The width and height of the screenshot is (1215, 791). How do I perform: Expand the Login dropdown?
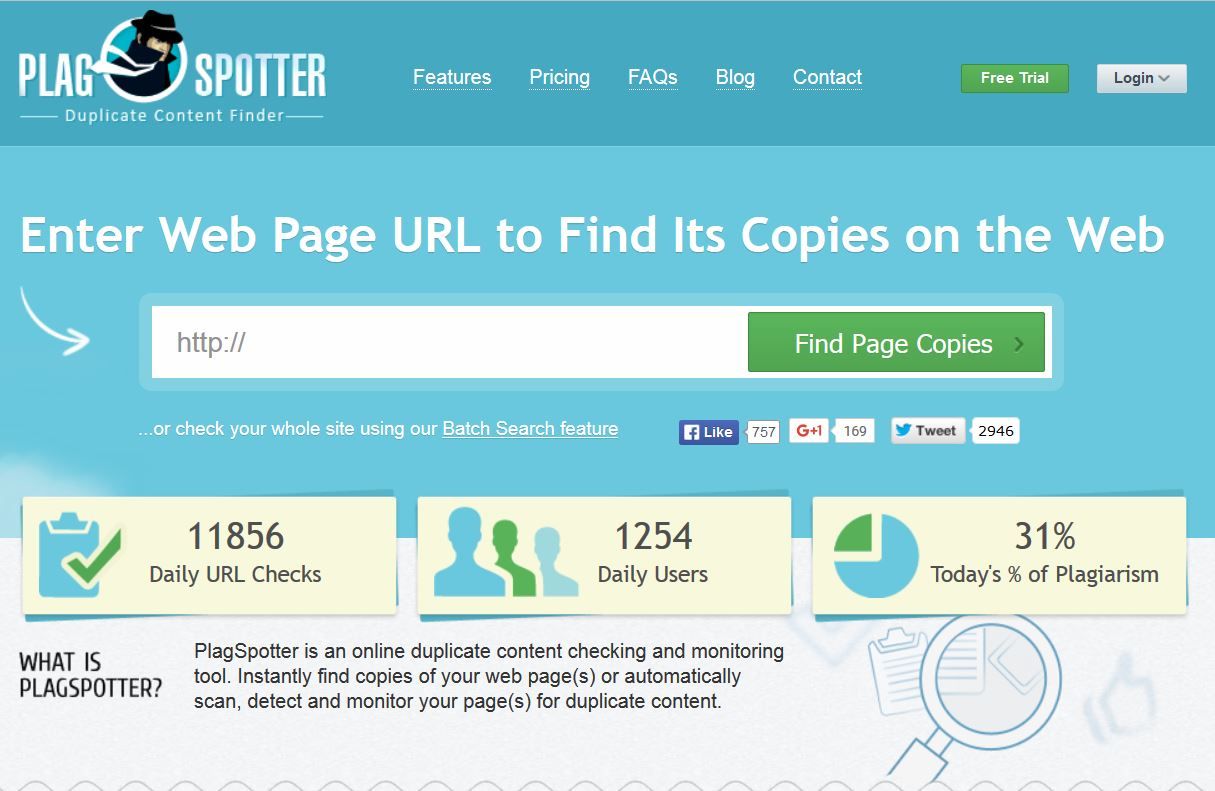pos(1142,78)
